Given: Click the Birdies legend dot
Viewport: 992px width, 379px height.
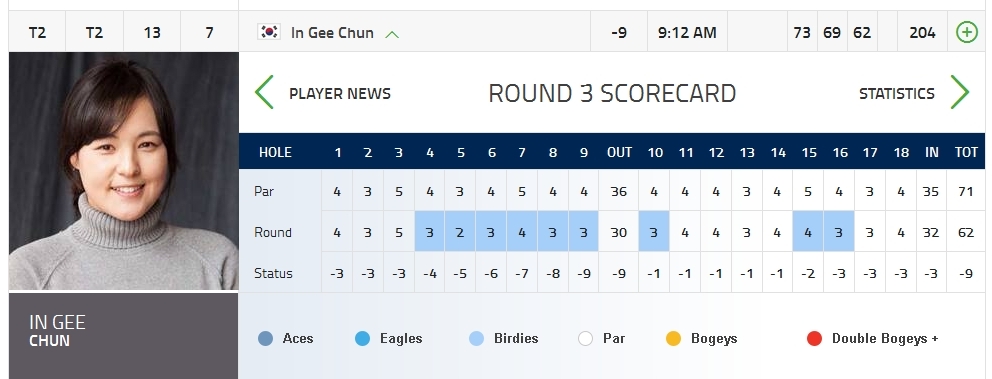Looking at the screenshot, I should point(476,339).
